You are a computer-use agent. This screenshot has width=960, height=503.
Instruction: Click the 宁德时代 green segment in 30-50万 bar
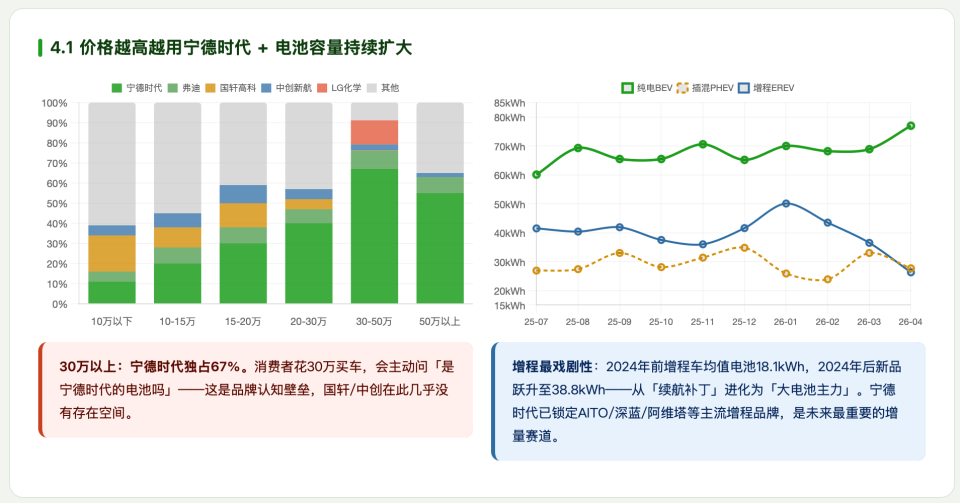374,236
